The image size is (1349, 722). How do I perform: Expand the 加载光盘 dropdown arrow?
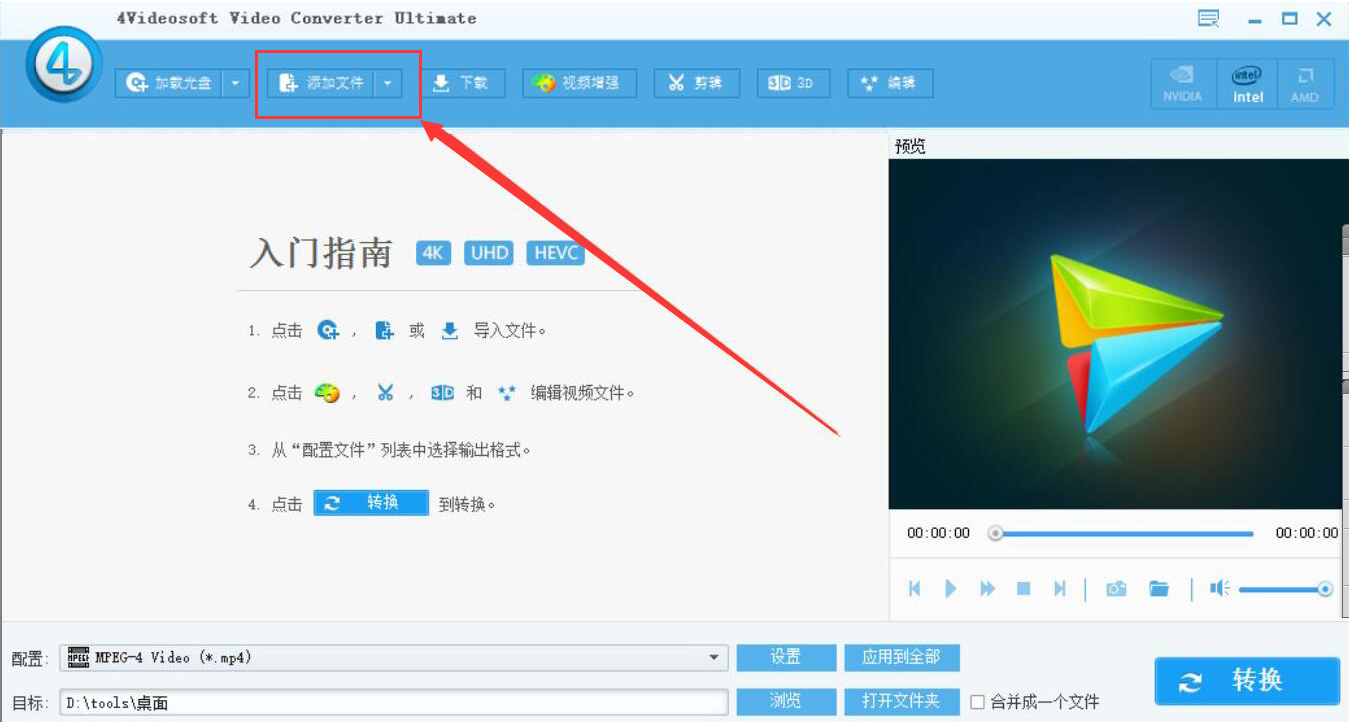pyautogui.click(x=235, y=83)
